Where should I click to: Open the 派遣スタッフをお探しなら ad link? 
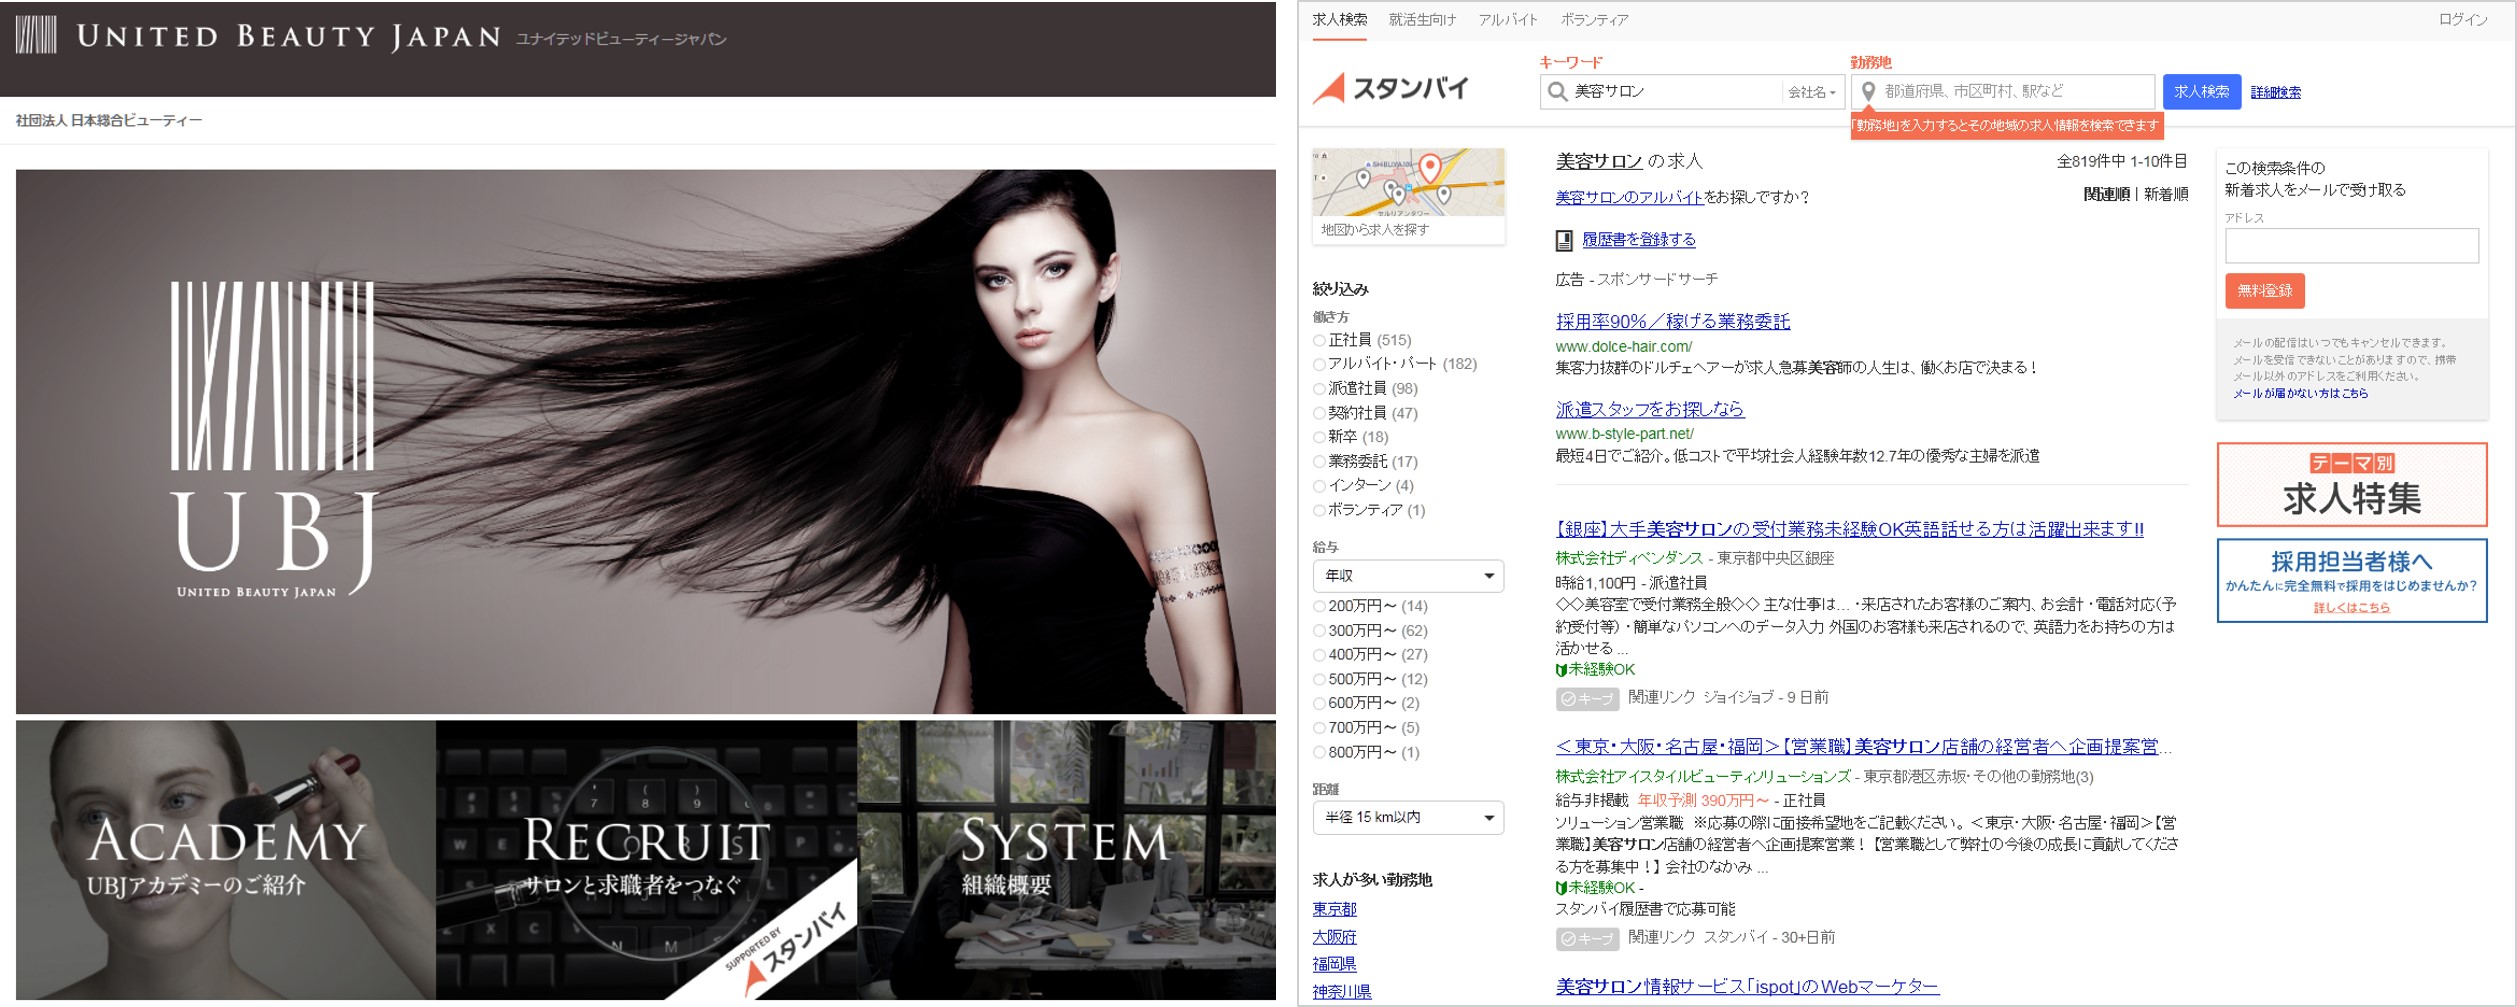point(1649,410)
